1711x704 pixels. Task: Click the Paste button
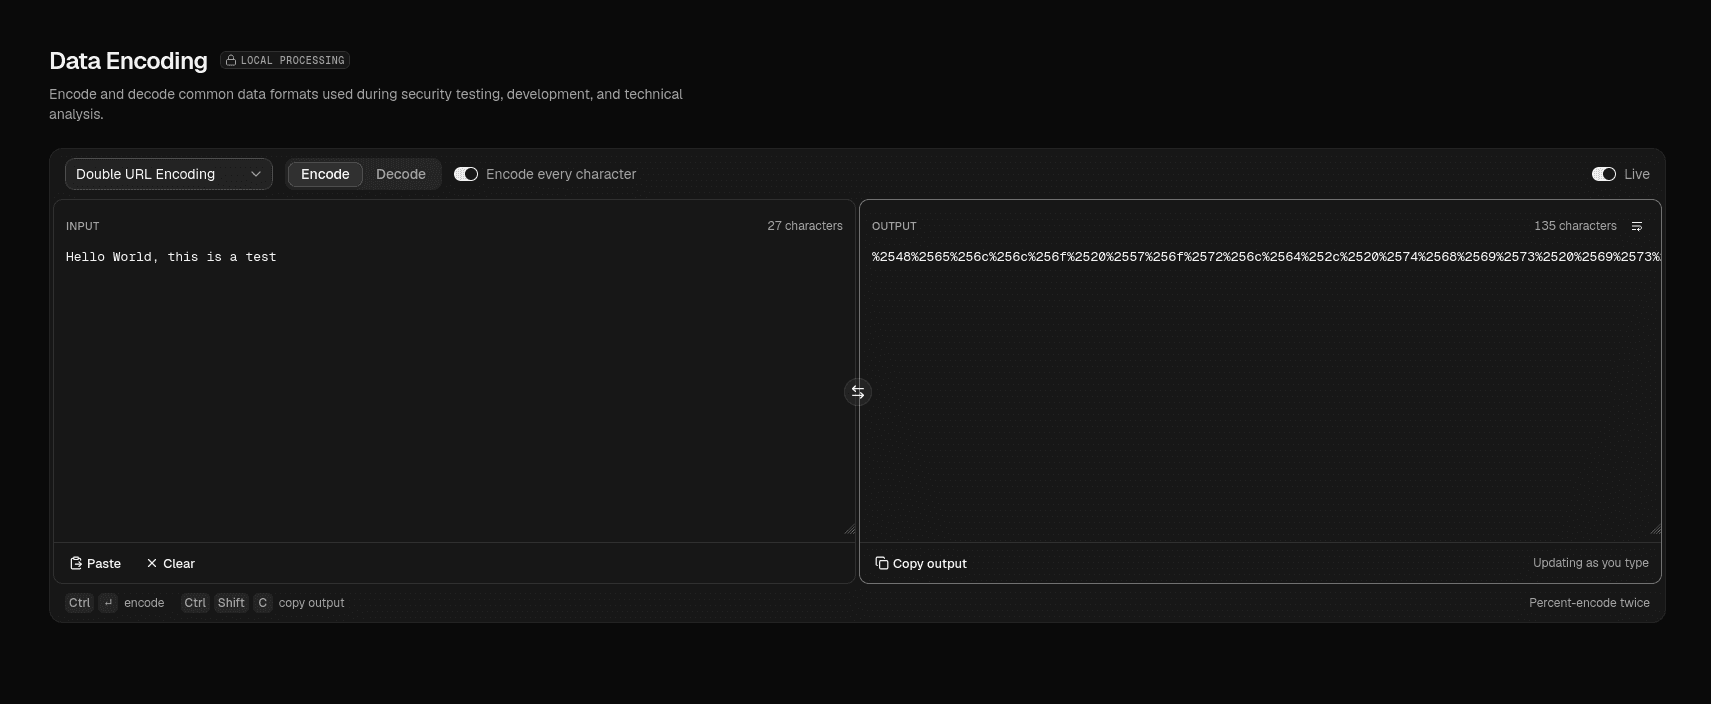[x=95, y=563]
